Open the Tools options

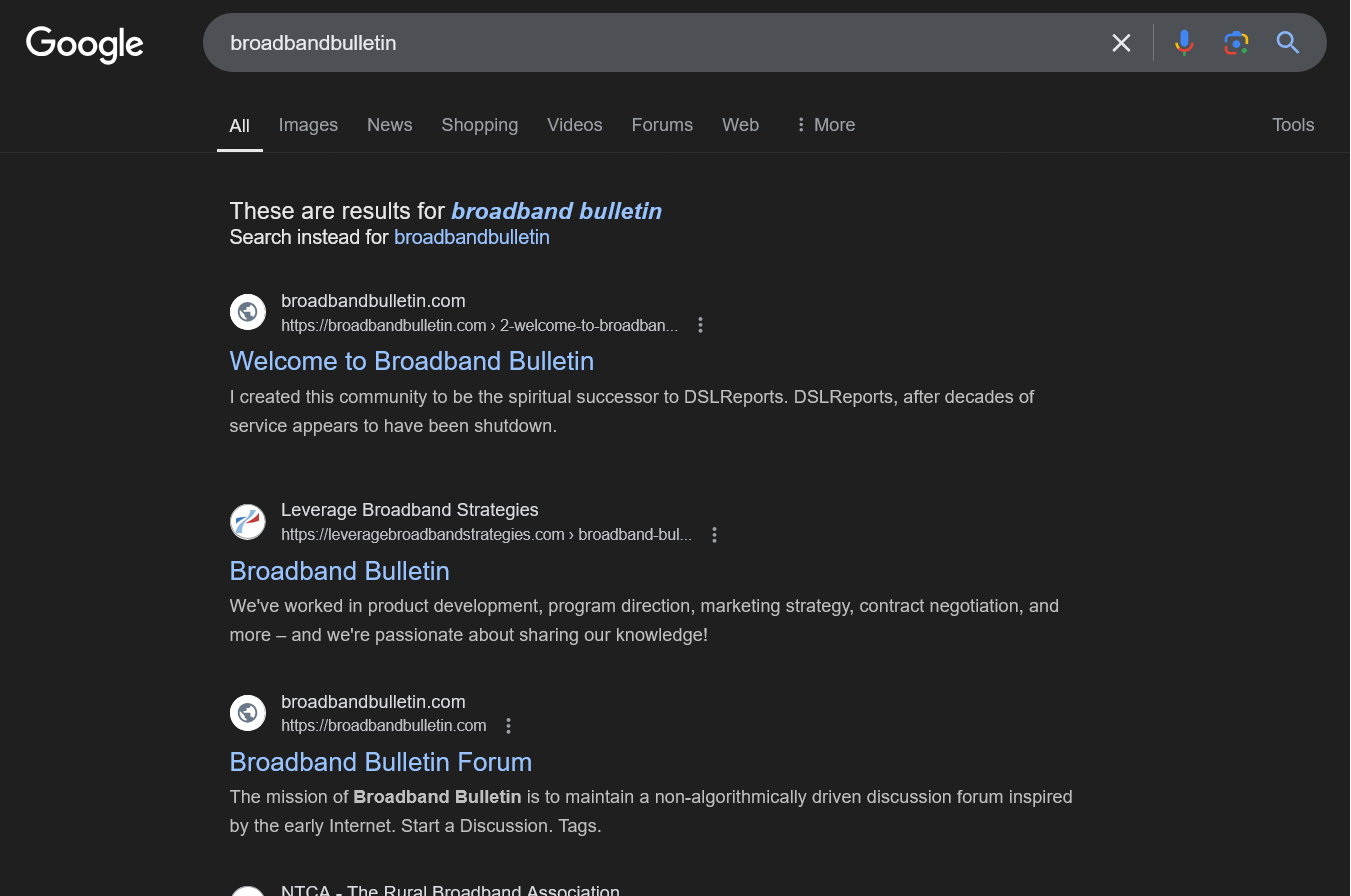tap(1293, 125)
